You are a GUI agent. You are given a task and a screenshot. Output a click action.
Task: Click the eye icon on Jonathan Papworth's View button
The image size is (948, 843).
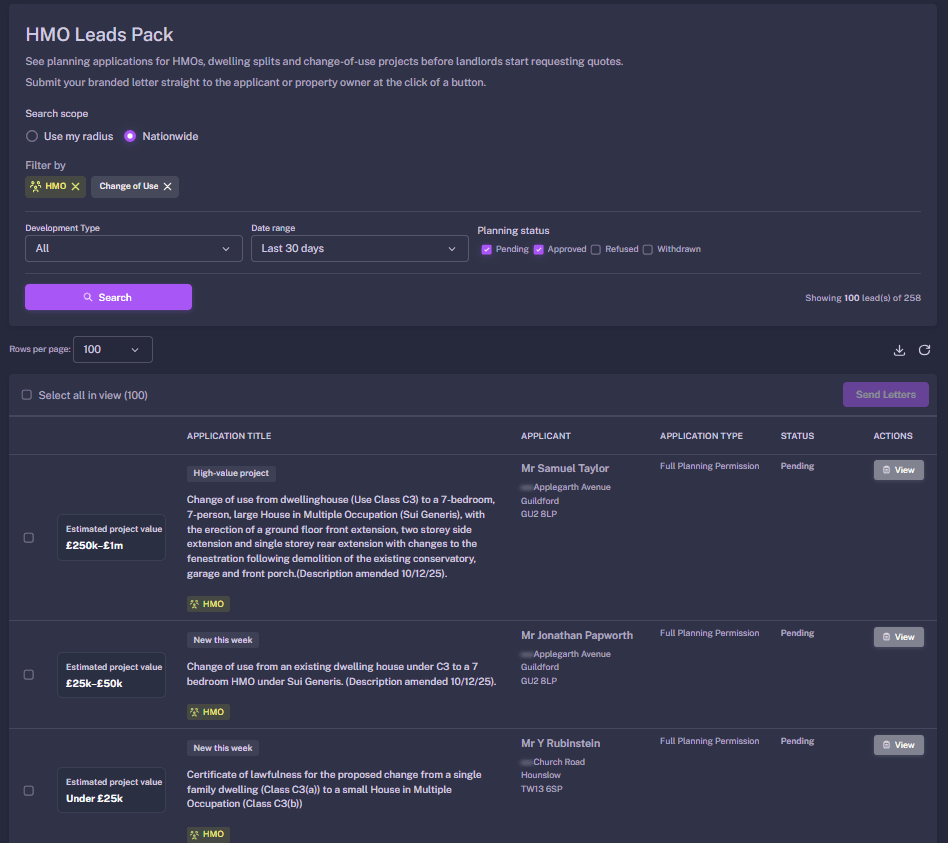(x=885, y=636)
